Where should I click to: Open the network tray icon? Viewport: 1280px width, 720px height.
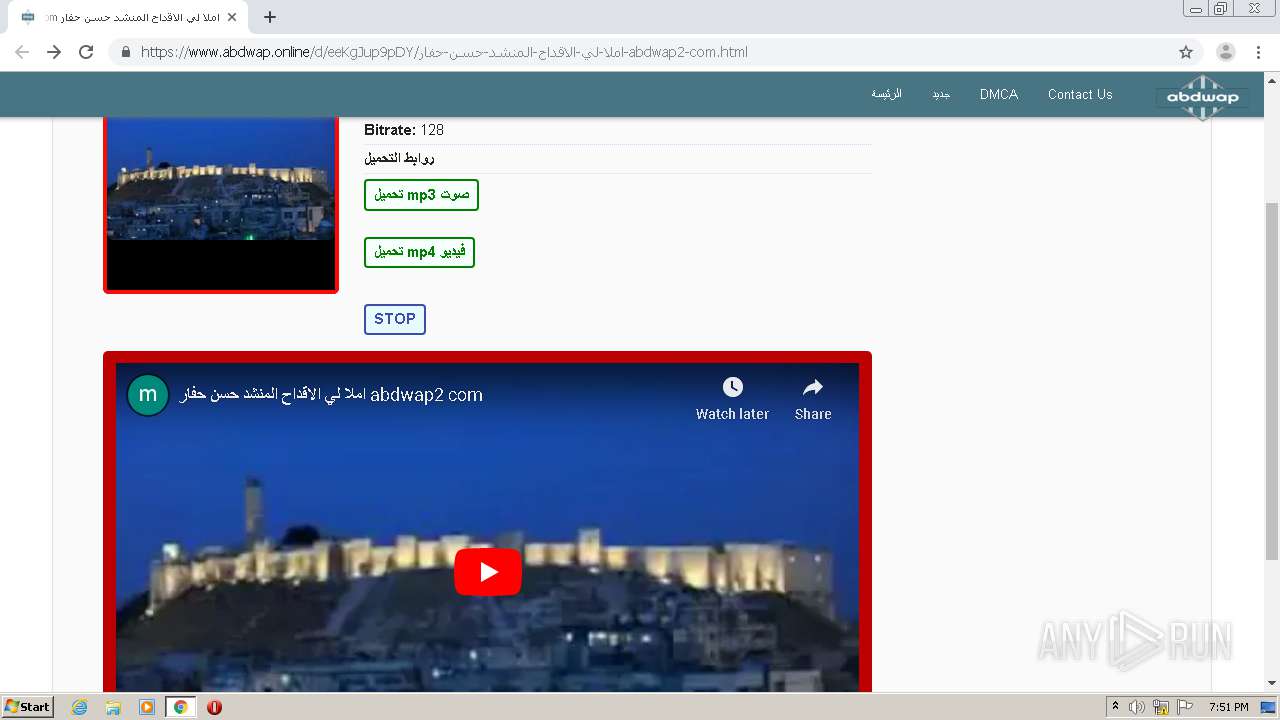pos(1161,707)
